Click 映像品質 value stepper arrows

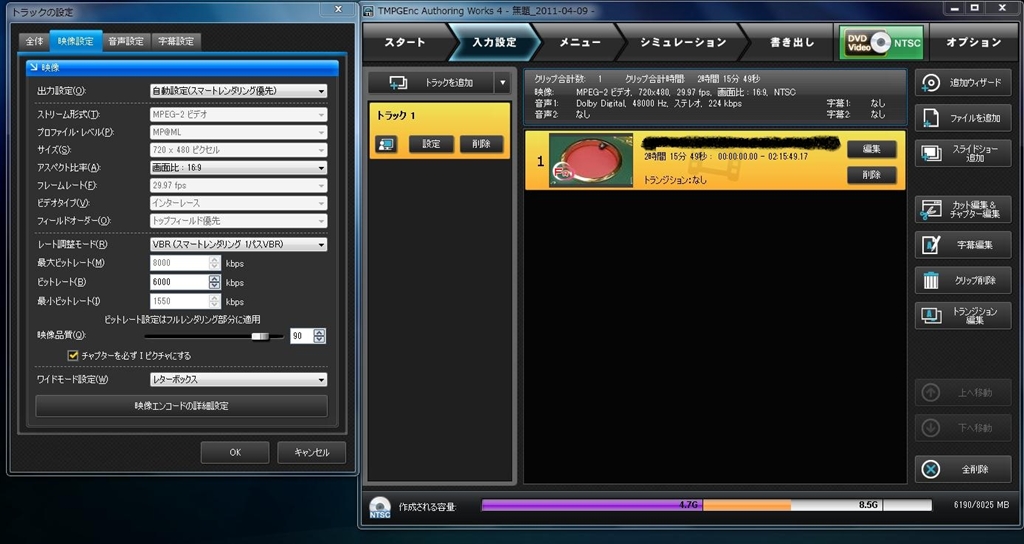(319, 336)
